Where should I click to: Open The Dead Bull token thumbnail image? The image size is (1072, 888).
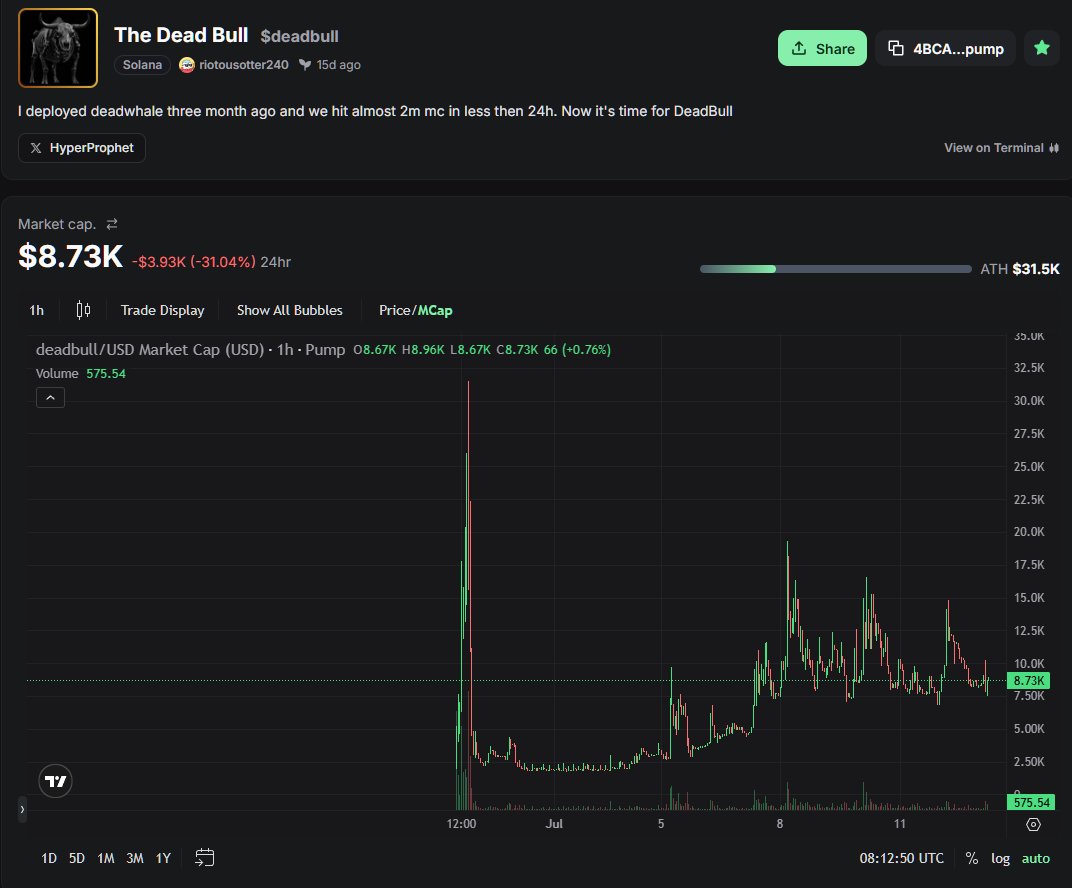58,48
